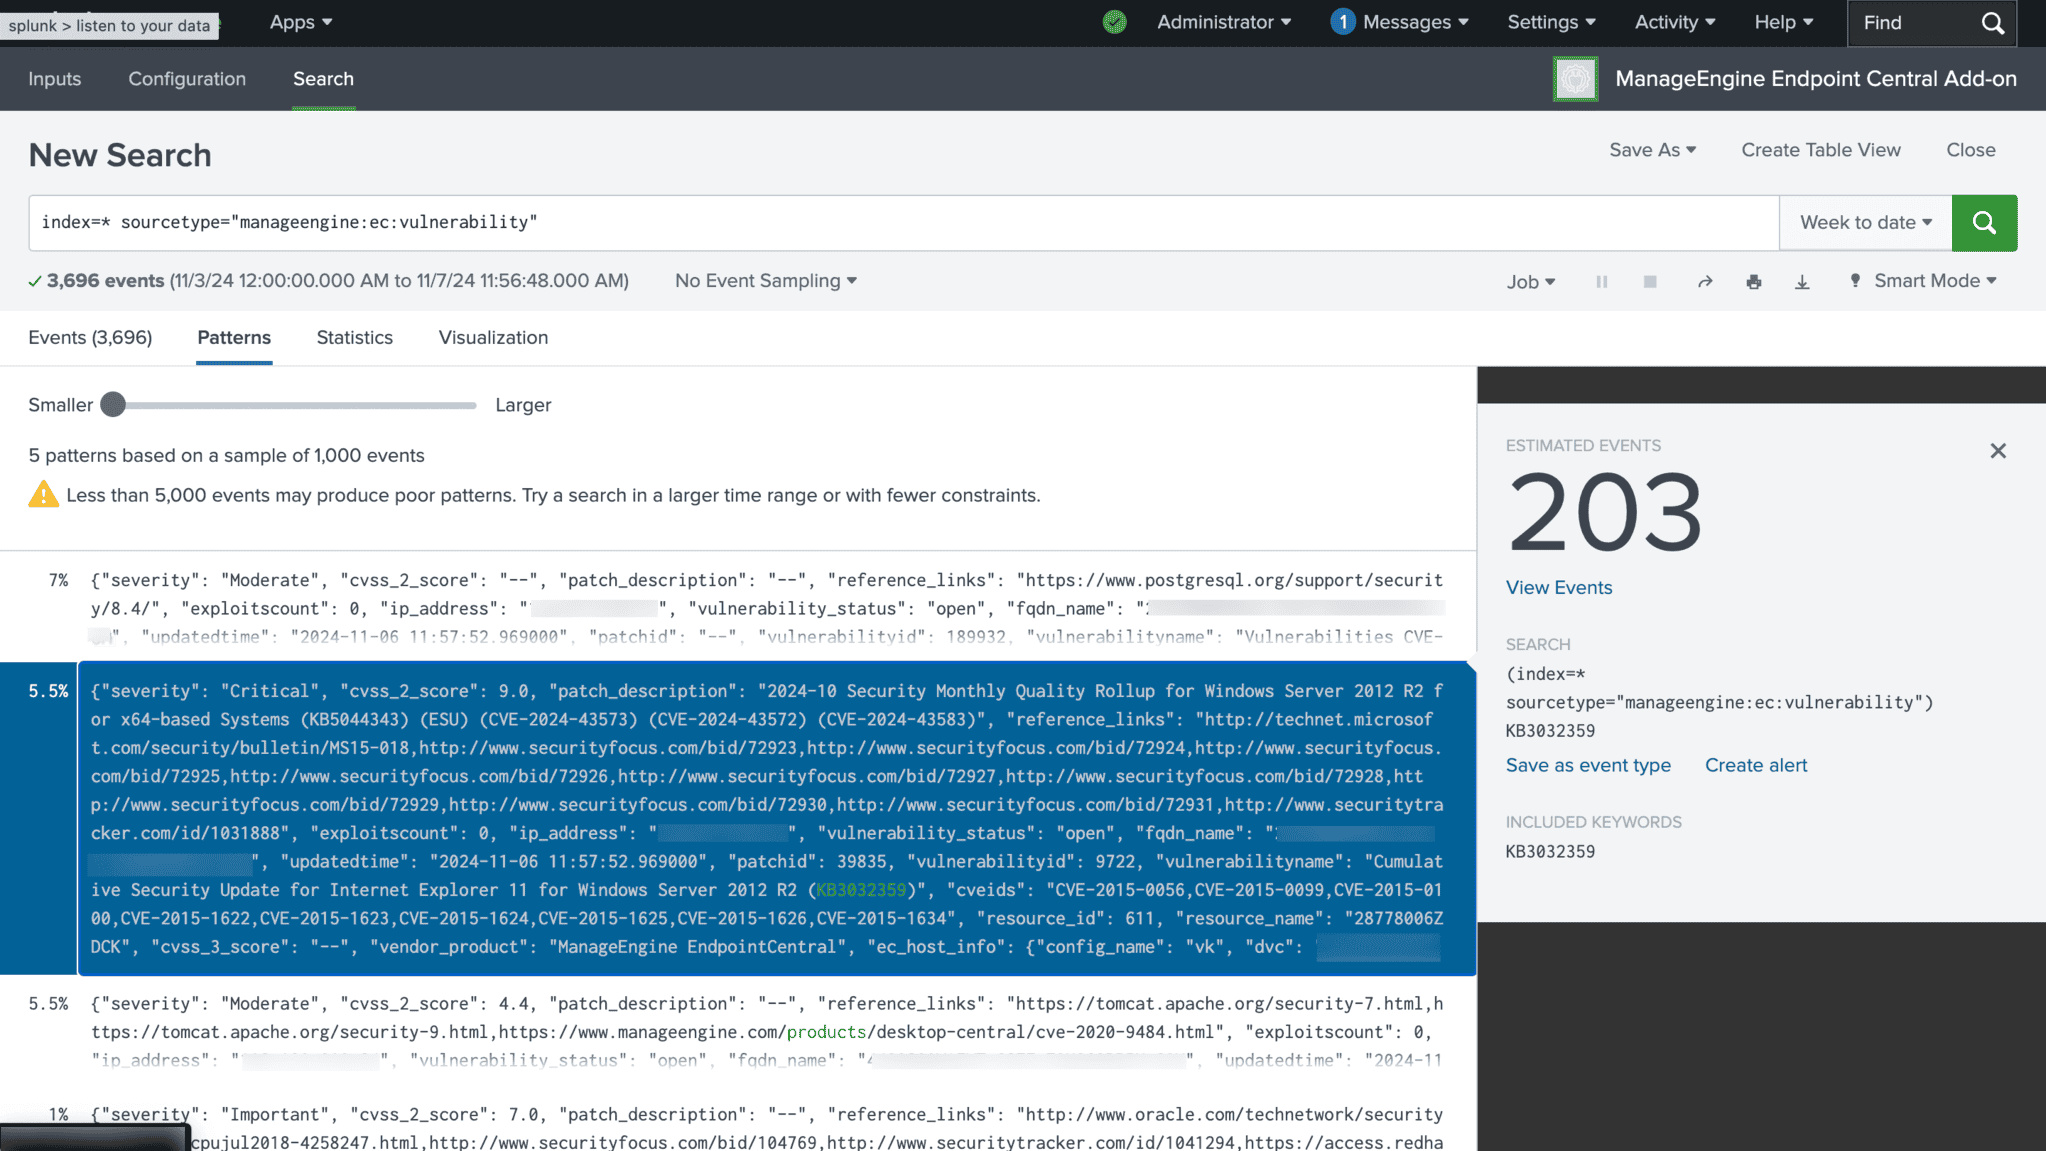The height and width of the screenshot is (1151, 2046).
Task: Click the pause job icon
Action: [1602, 282]
